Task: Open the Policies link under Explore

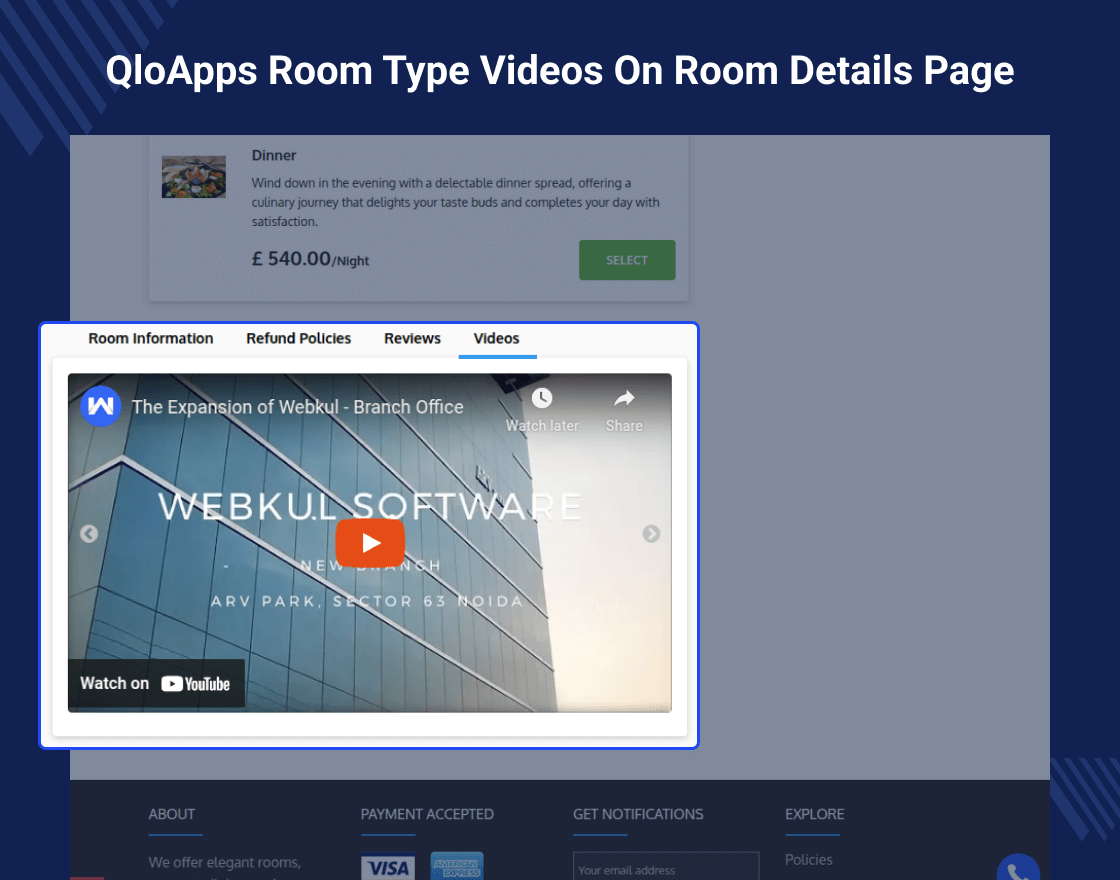Action: pyautogui.click(x=809, y=860)
